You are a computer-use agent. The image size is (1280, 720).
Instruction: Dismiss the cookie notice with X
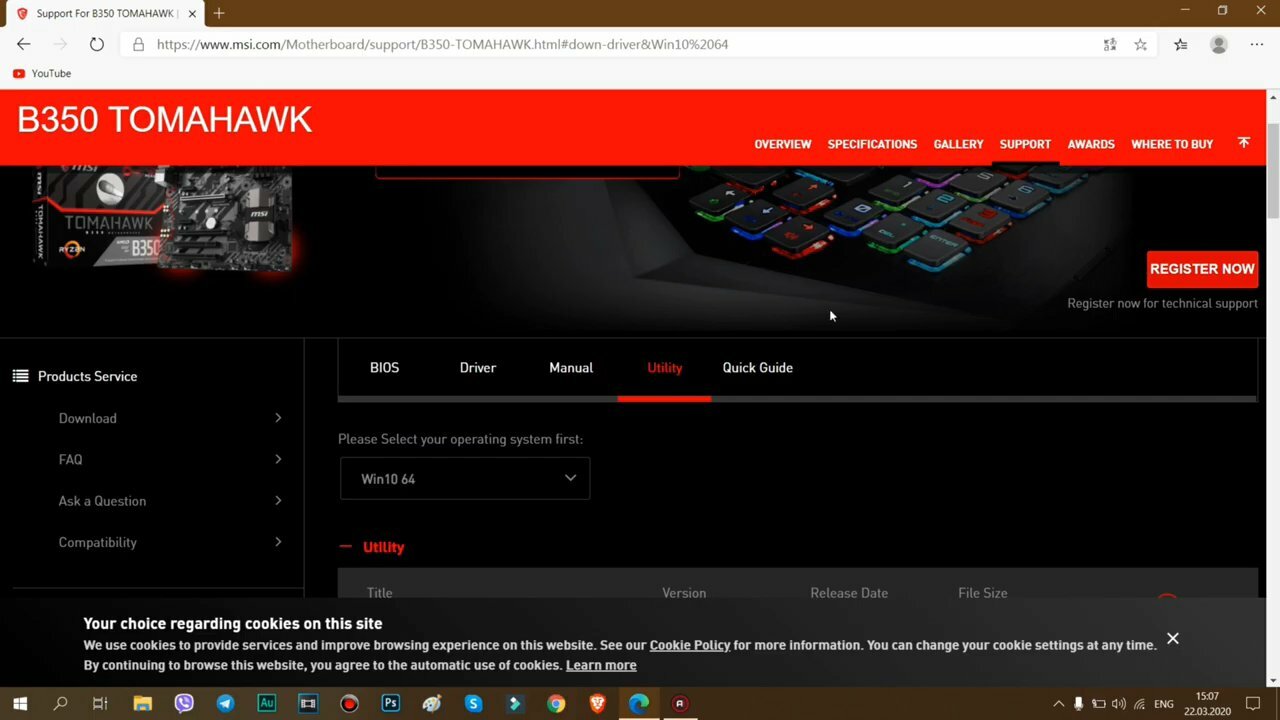click(1173, 638)
